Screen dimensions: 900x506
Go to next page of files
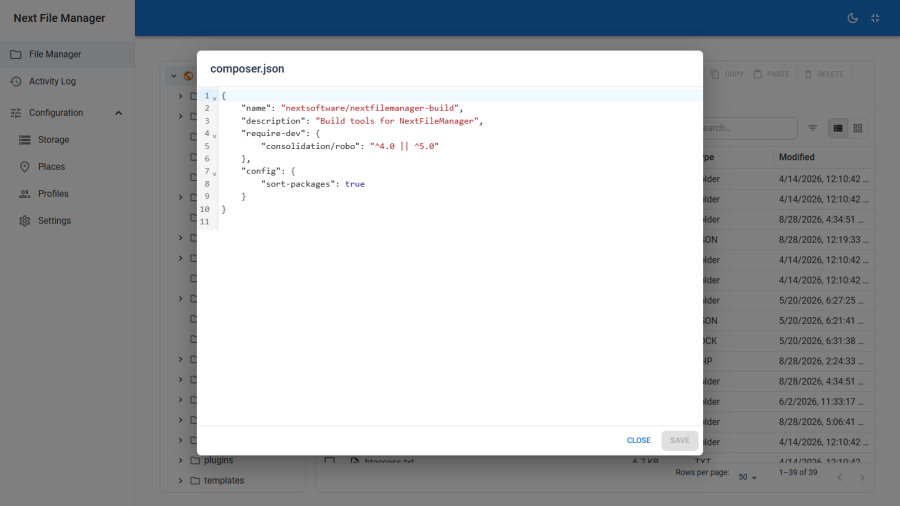pyautogui.click(x=862, y=477)
